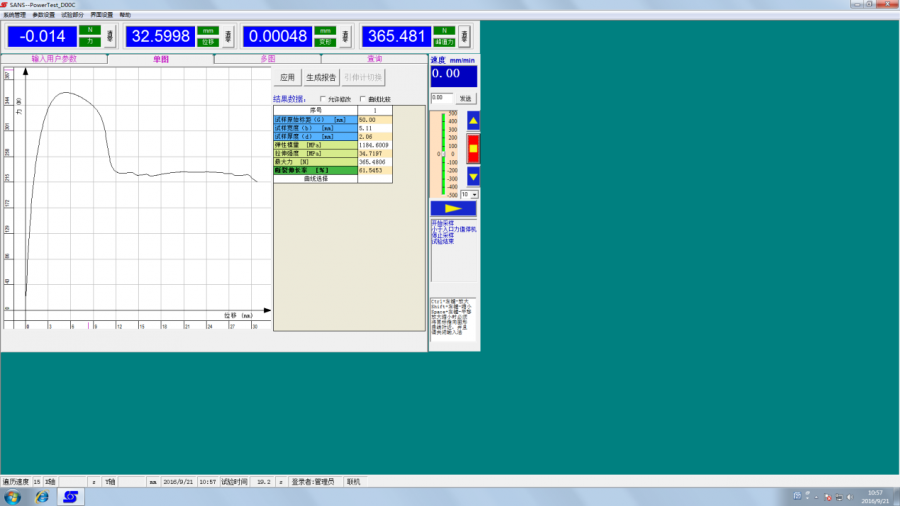Screen dimensions: 900x506
Task: Click the volume icon in system tray
Action: [x=850, y=497]
